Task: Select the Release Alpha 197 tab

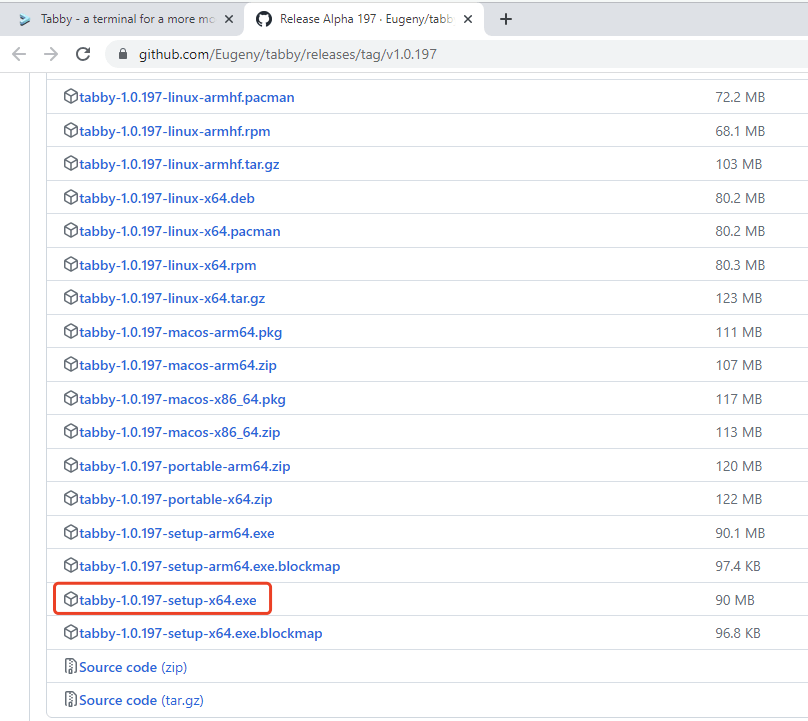Action: click(x=365, y=19)
